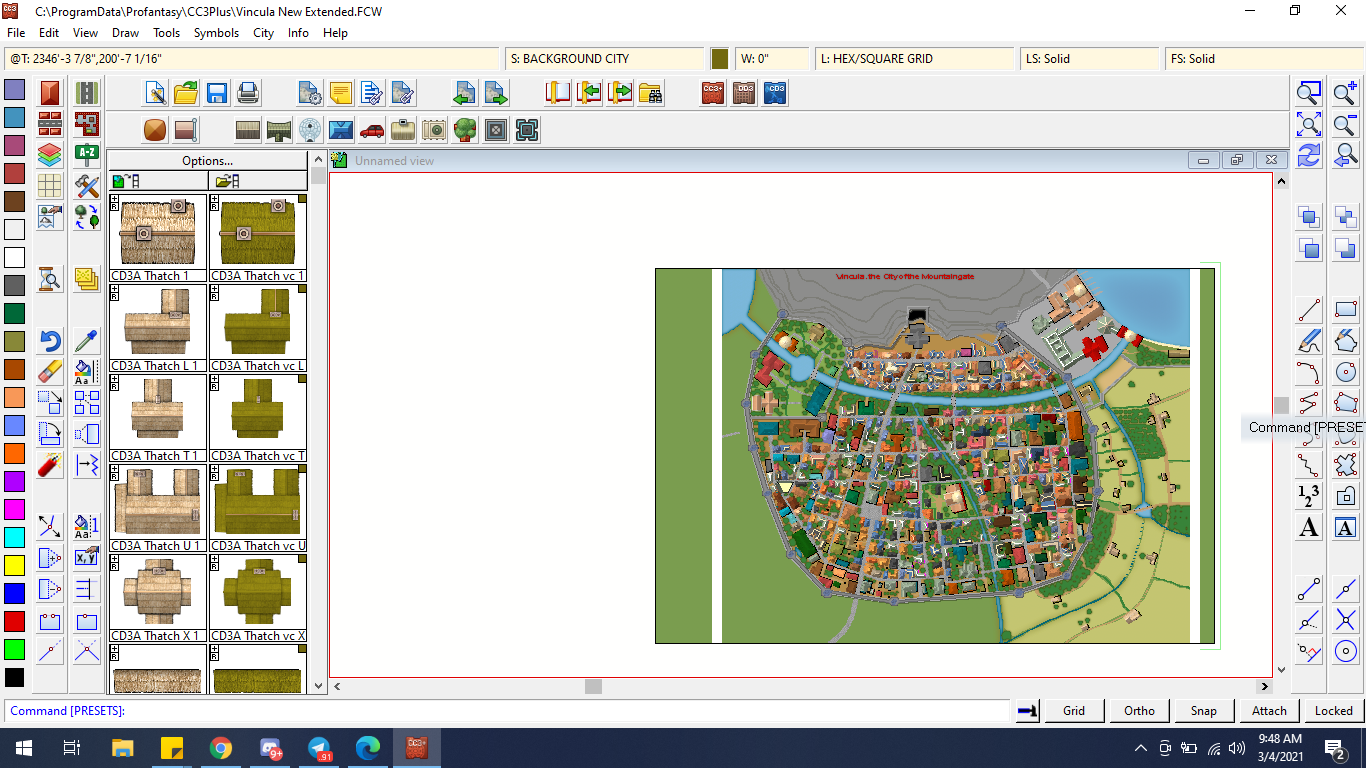Viewport: 1366px width, 768px height.
Task: Toggle the Snap button
Action: (1204, 711)
